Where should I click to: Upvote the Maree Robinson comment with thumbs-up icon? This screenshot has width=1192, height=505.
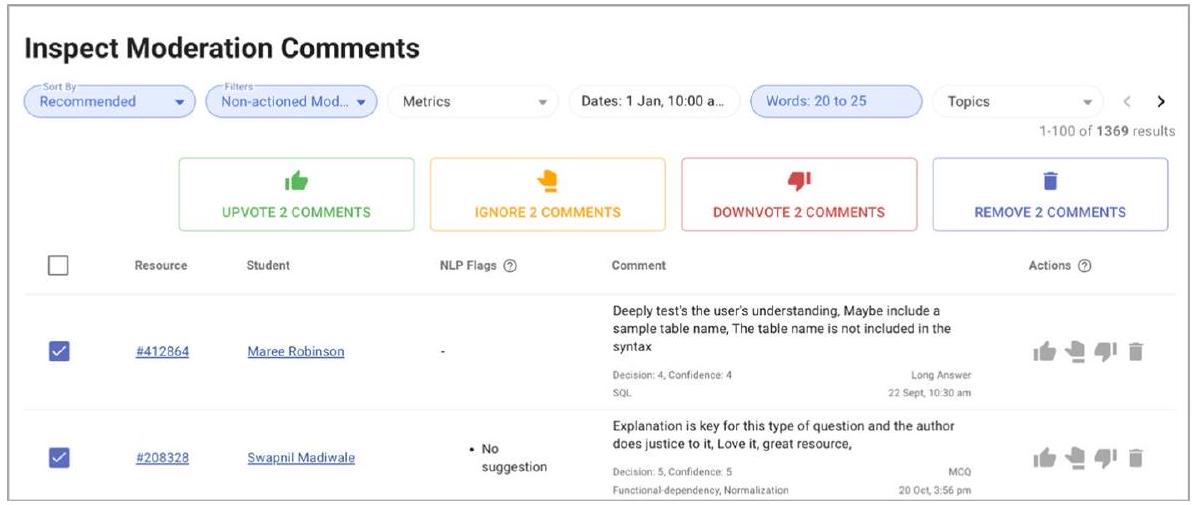[x=1044, y=351]
